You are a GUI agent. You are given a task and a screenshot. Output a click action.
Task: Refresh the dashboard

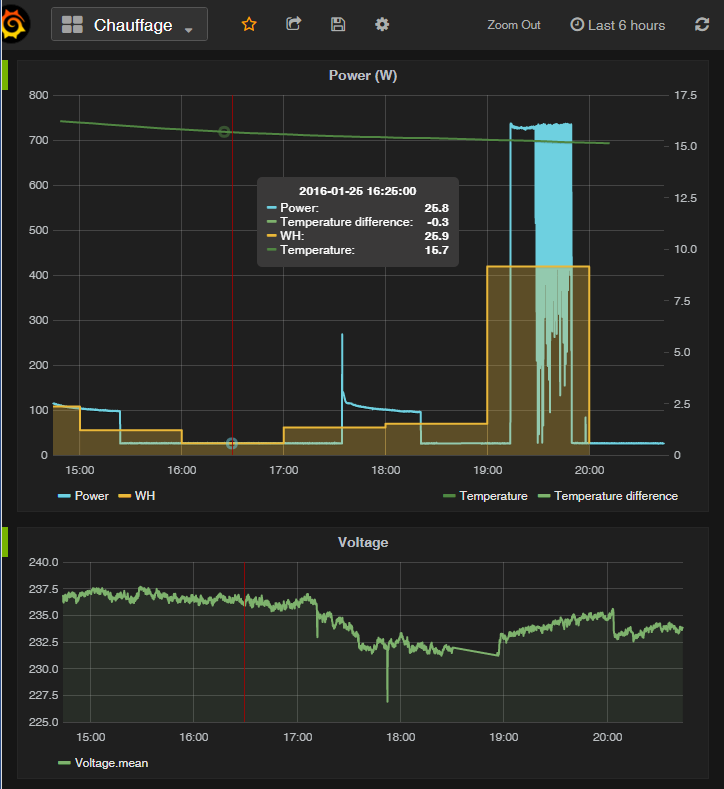(x=702, y=24)
